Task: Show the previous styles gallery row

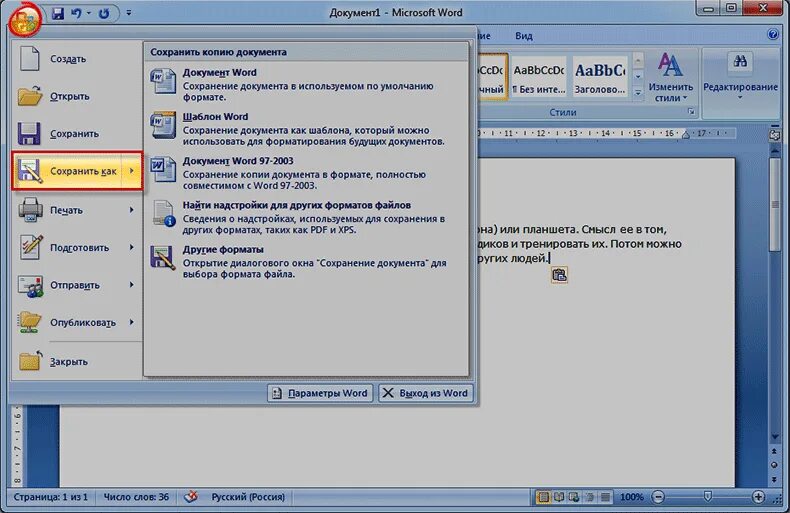Action: [x=638, y=62]
